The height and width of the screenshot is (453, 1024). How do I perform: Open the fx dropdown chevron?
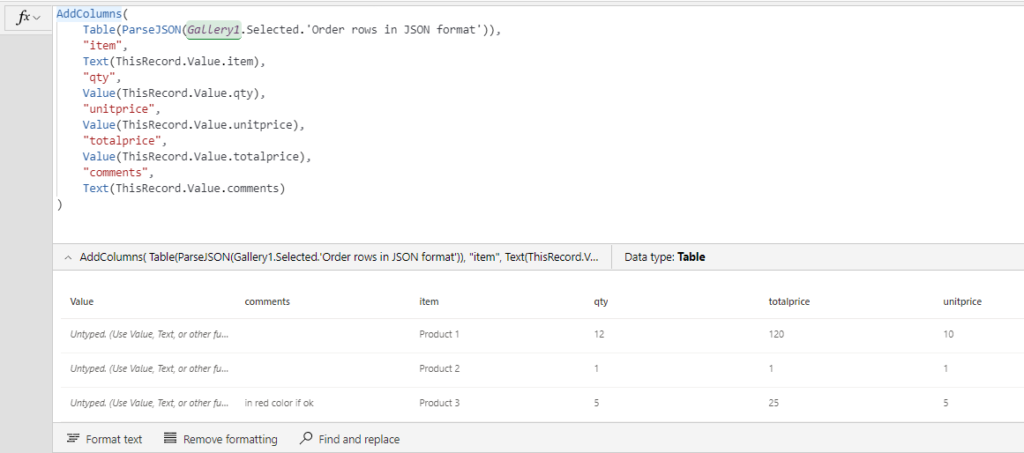pyautogui.click(x=37, y=19)
